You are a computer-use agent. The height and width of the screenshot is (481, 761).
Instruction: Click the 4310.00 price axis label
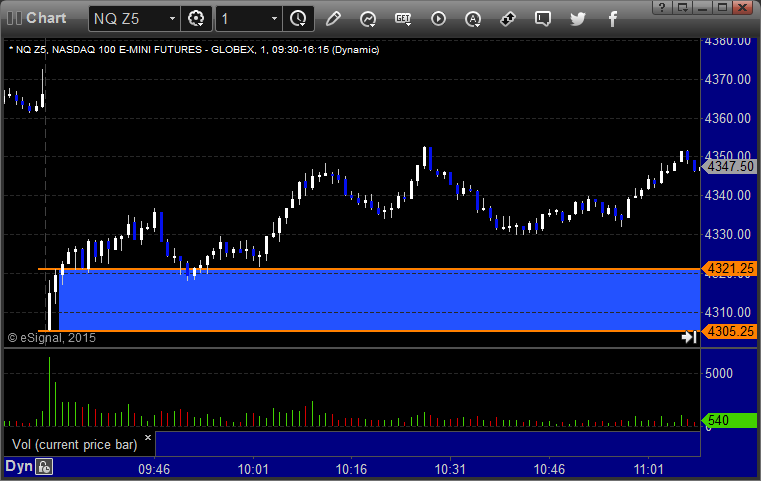(x=728, y=312)
